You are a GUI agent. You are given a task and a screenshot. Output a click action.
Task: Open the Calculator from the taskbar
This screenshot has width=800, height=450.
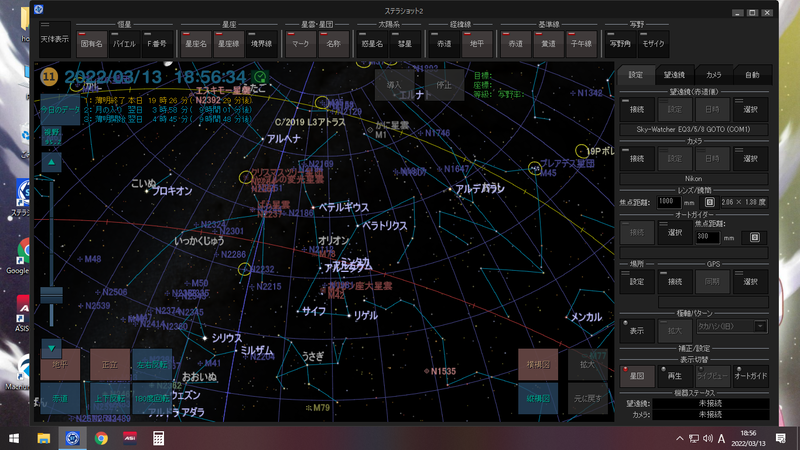(x=158, y=438)
